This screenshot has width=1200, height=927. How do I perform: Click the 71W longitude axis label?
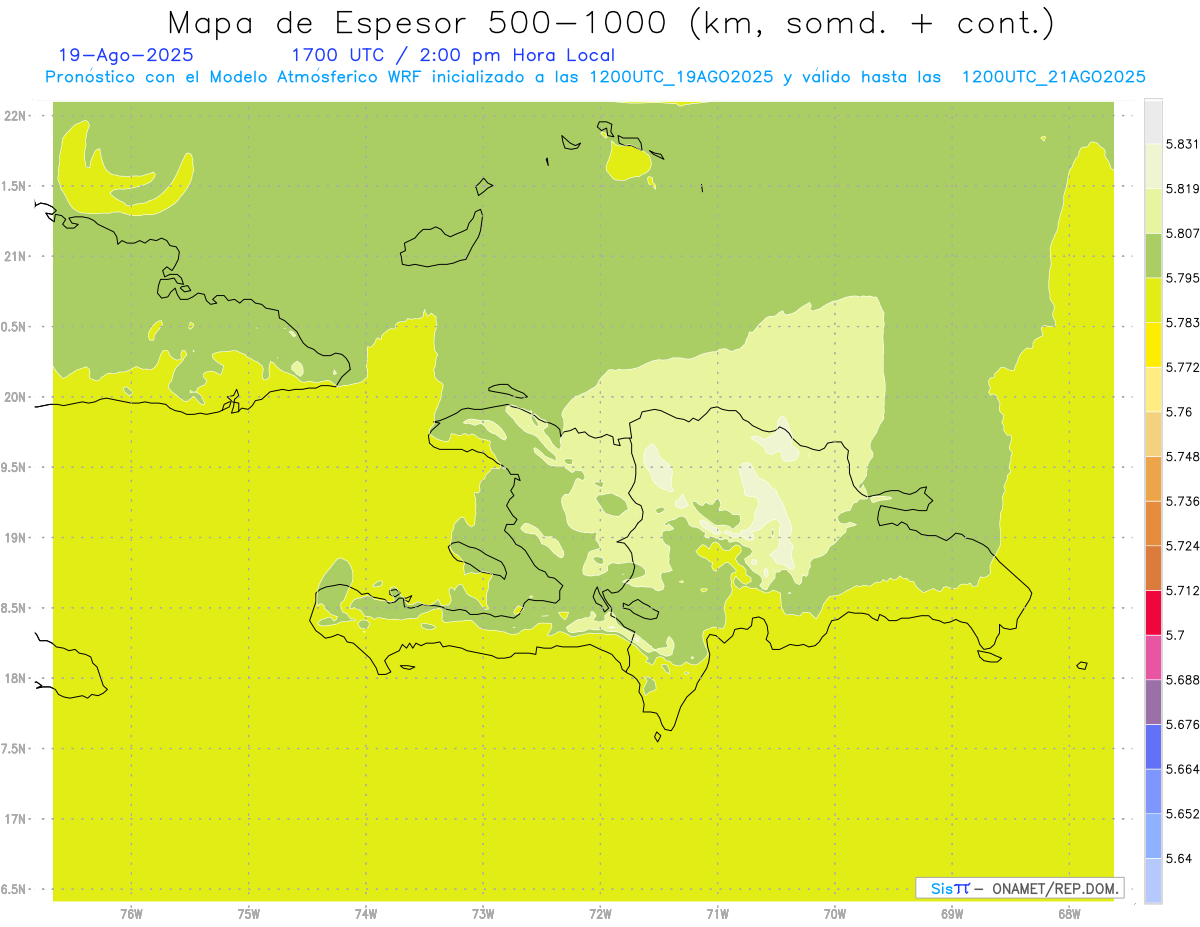tap(717, 914)
